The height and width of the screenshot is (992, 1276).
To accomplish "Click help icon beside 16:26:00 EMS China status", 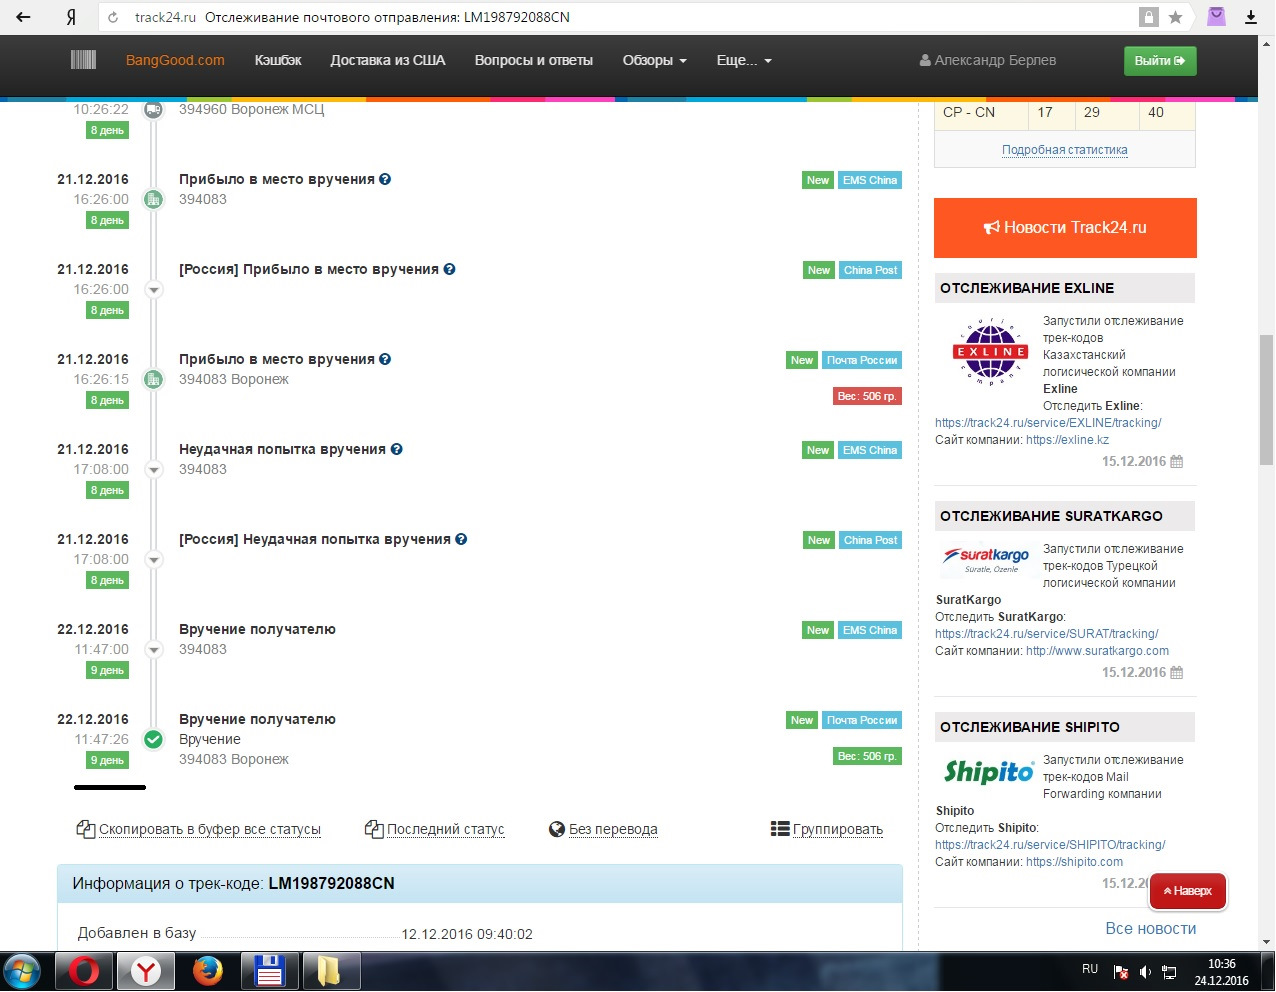I will coord(385,179).
